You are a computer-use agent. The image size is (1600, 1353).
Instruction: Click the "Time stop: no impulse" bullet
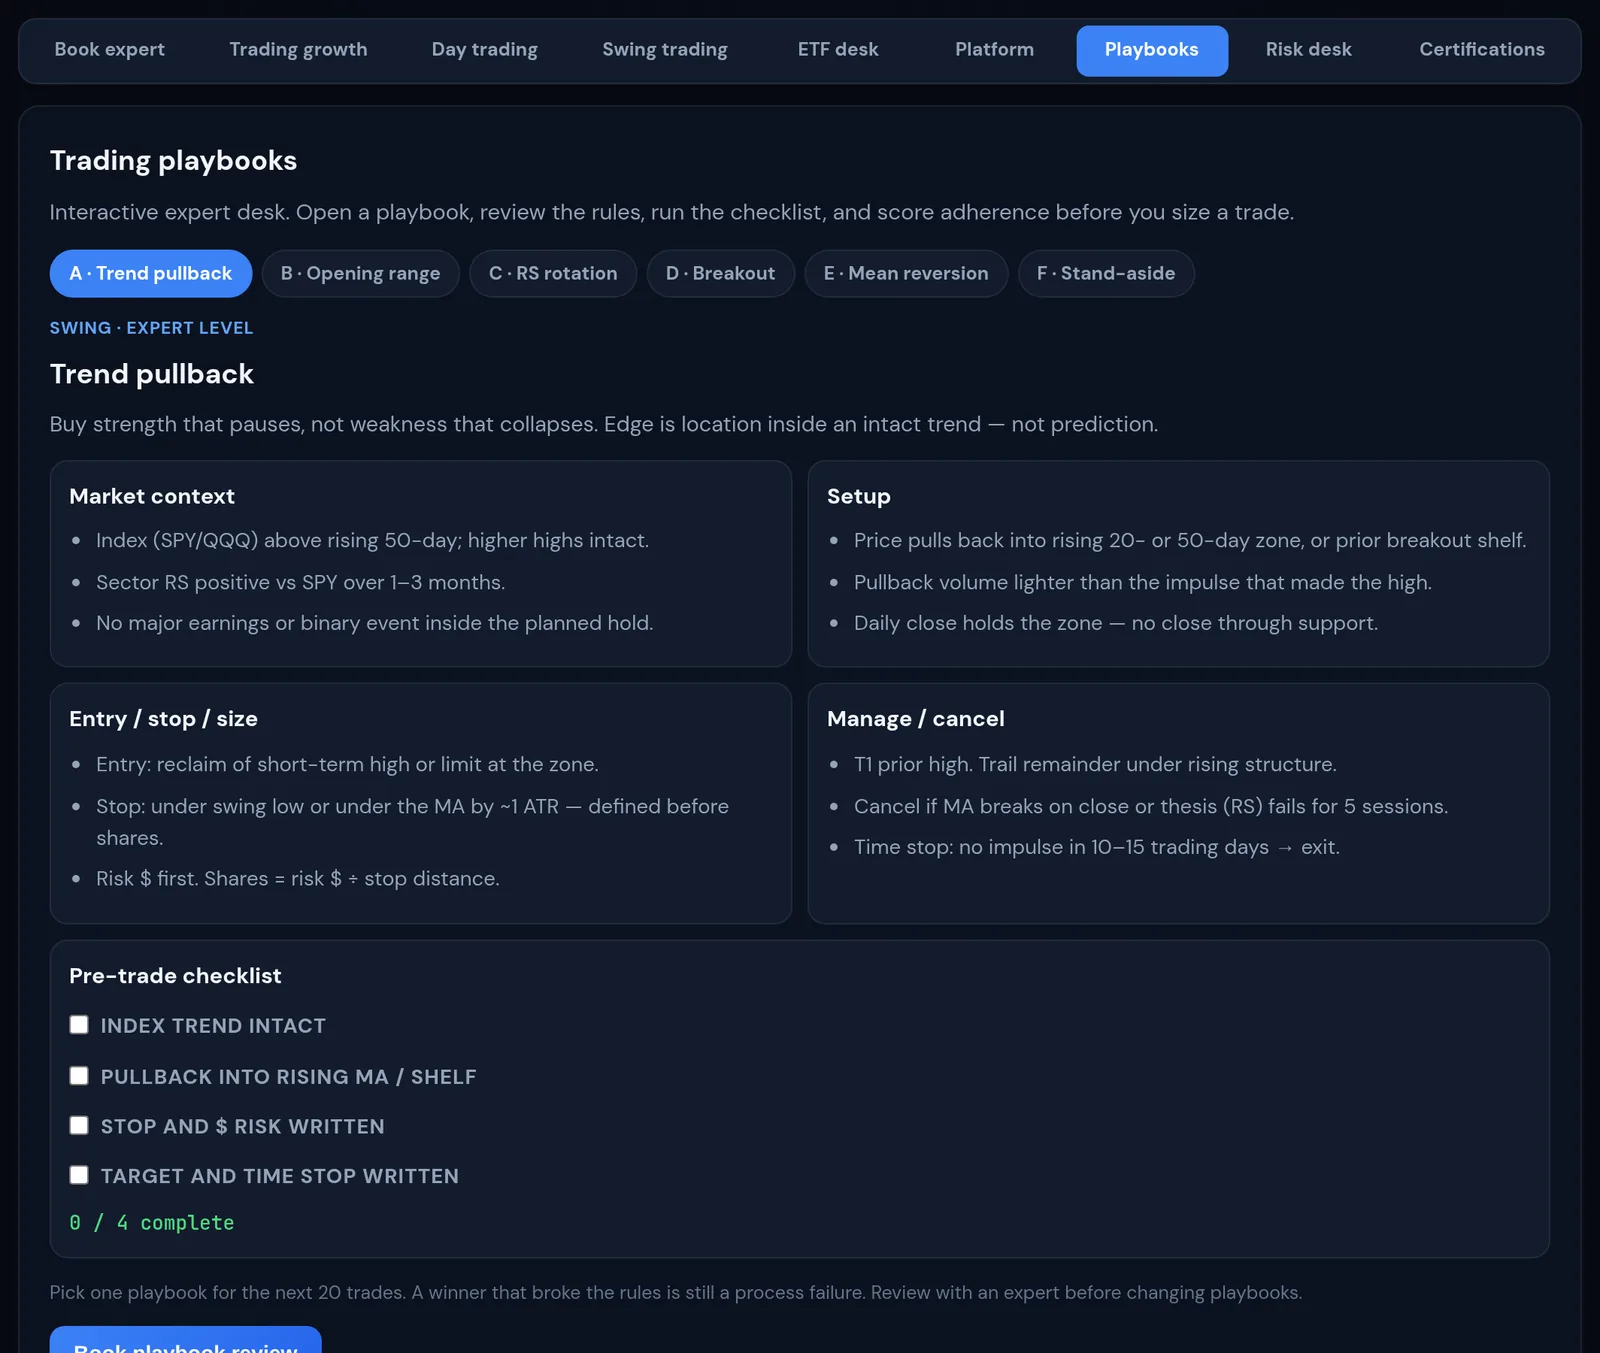click(1096, 847)
